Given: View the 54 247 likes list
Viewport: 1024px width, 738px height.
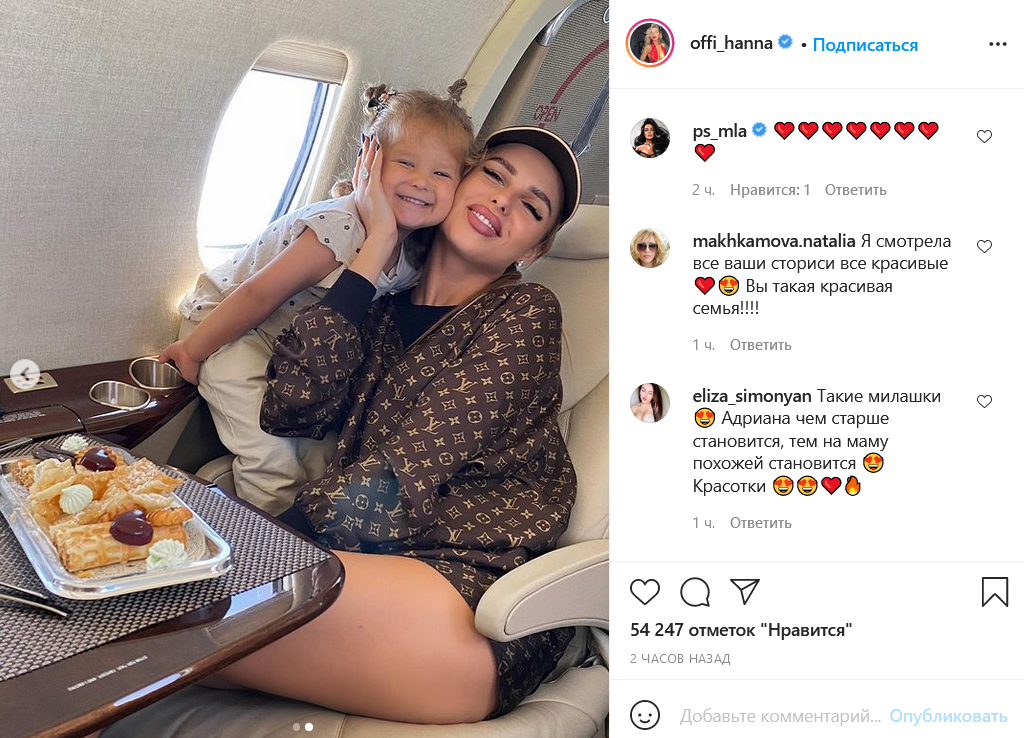Looking at the screenshot, I should [741, 630].
